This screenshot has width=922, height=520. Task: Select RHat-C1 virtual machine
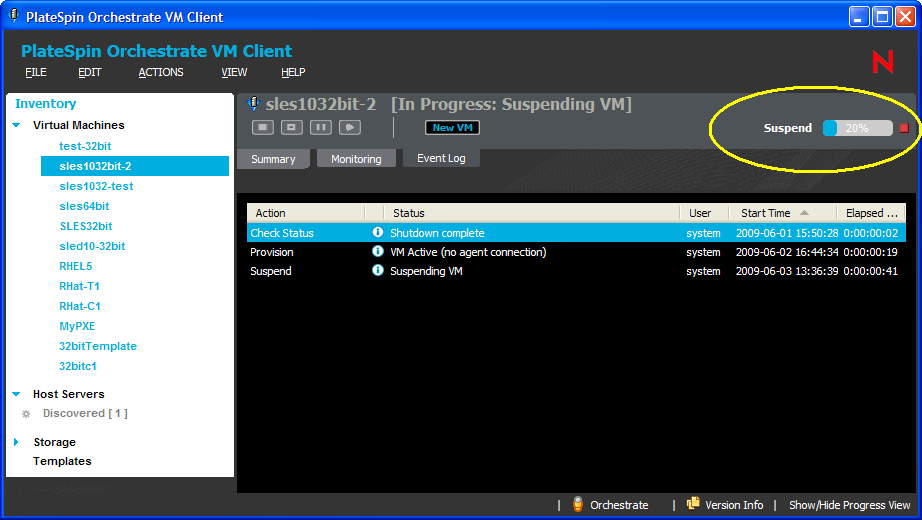tap(80, 306)
